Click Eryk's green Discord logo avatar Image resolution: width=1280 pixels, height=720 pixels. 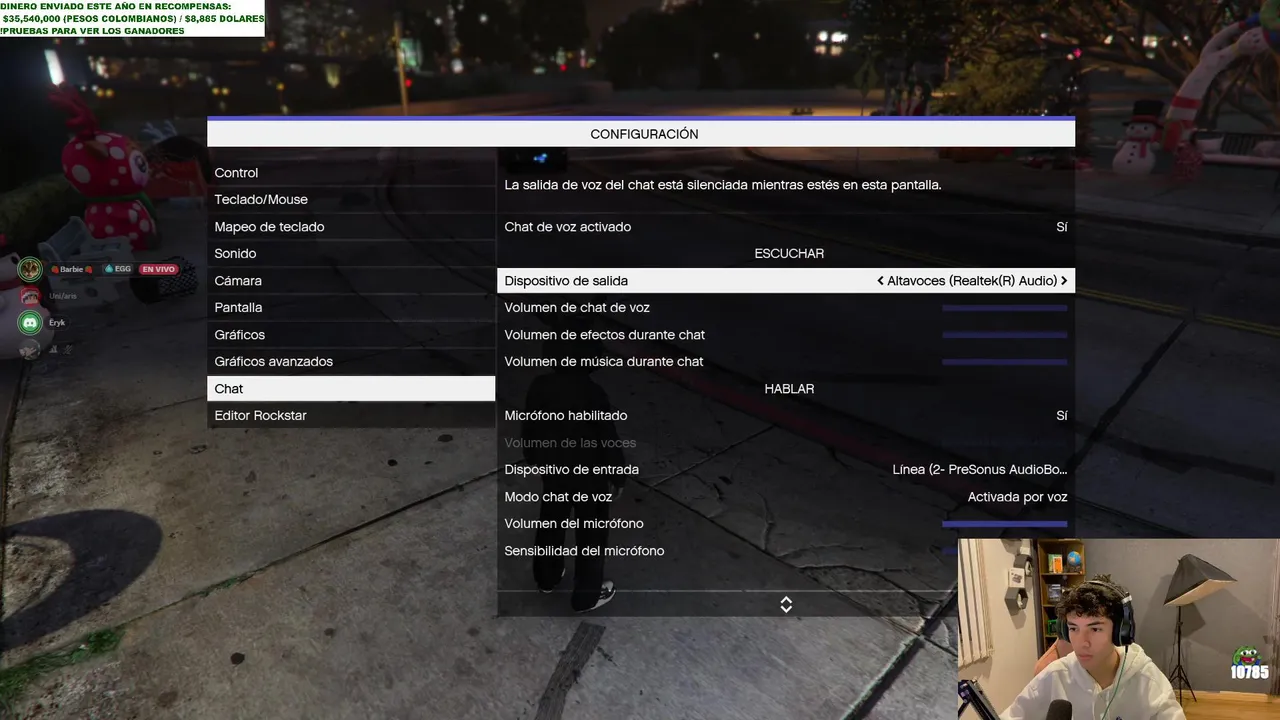pyautogui.click(x=30, y=323)
